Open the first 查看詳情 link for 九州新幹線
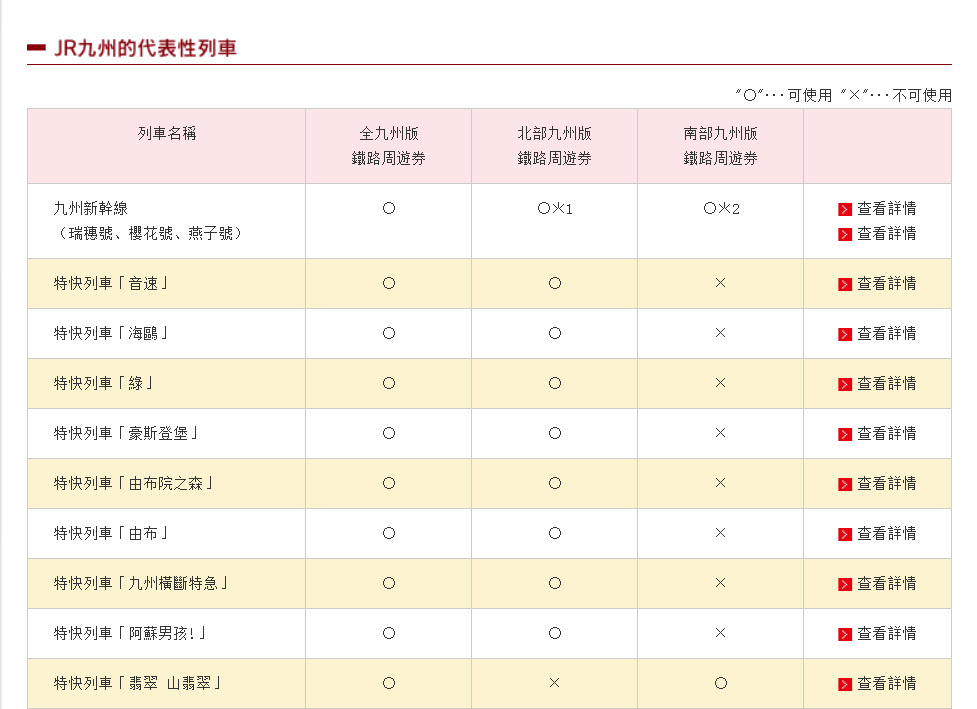Image resolution: width=977 pixels, height=709 pixels. (x=886, y=209)
